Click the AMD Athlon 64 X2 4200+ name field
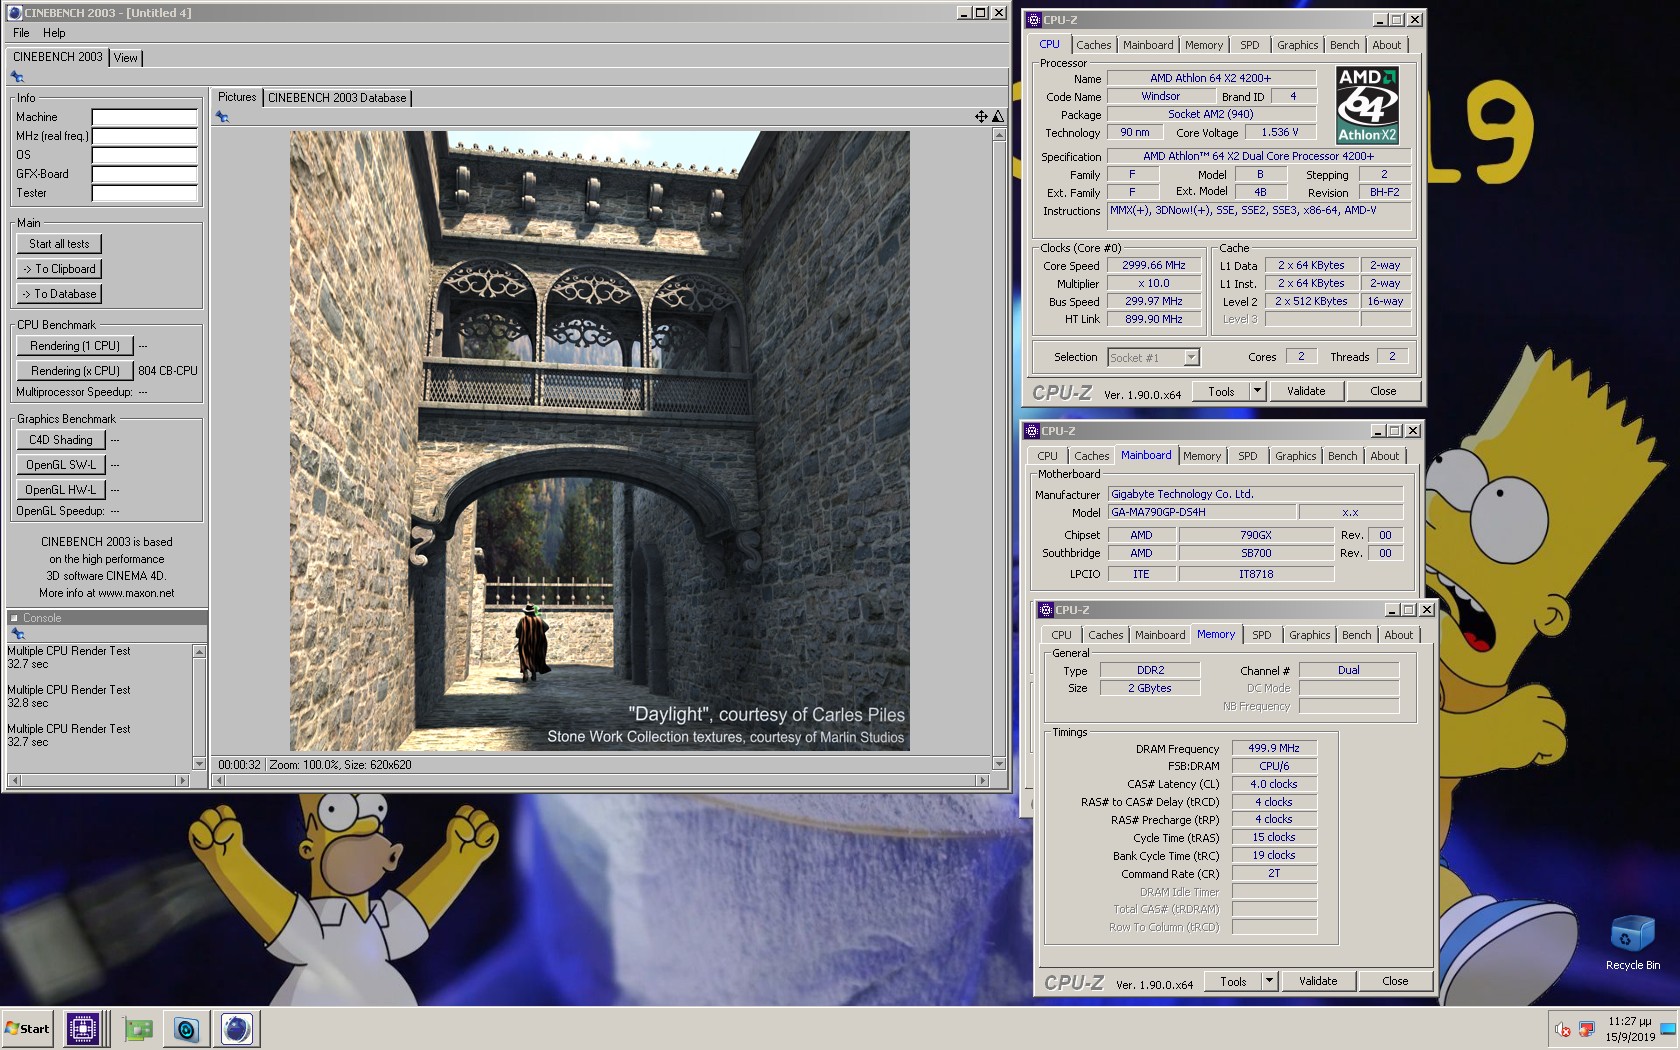Viewport: 1680px width, 1050px height. pyautogui.click(x=1210, y=78)
